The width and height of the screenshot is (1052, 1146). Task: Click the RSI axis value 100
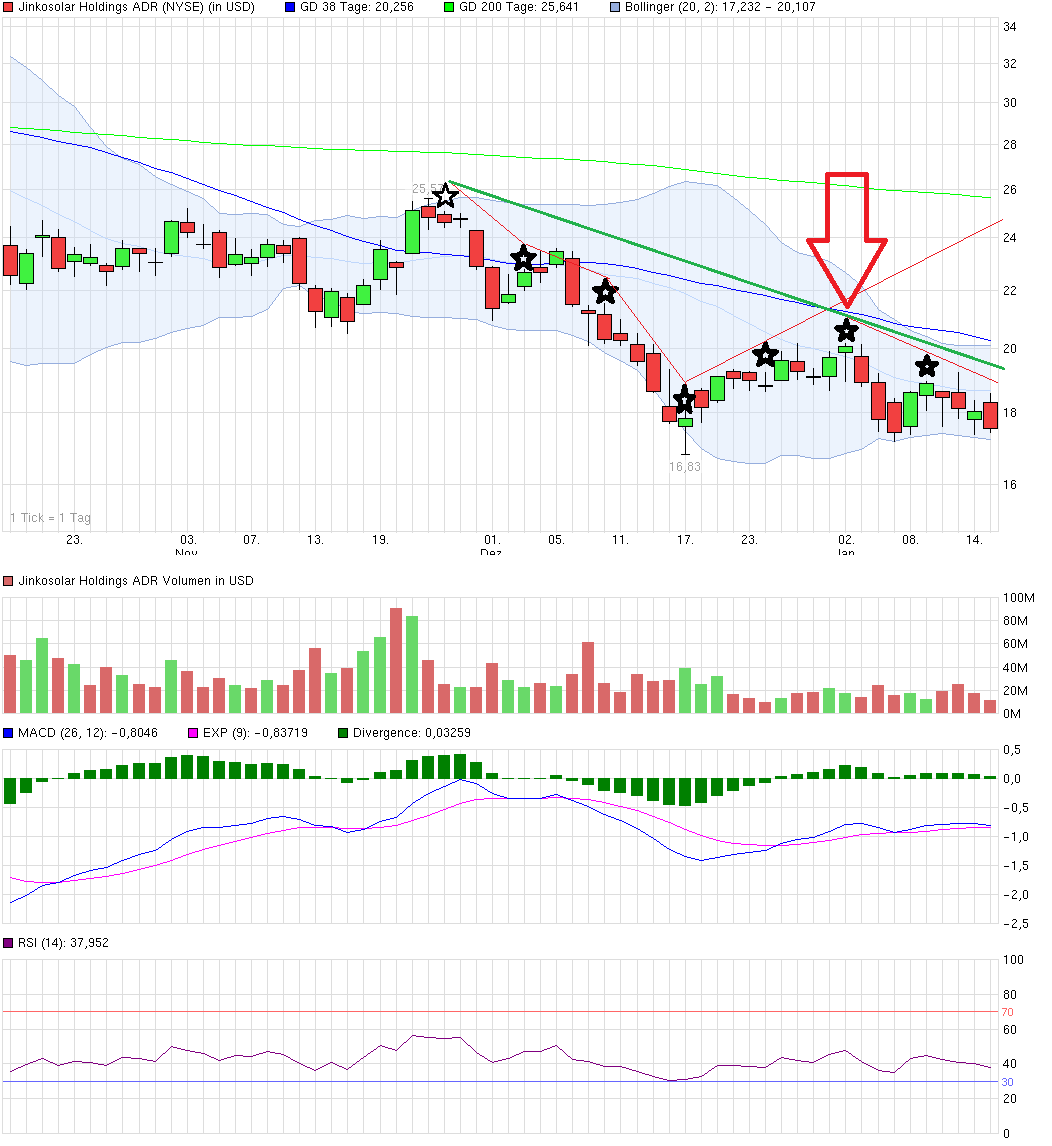(1013, 960)
